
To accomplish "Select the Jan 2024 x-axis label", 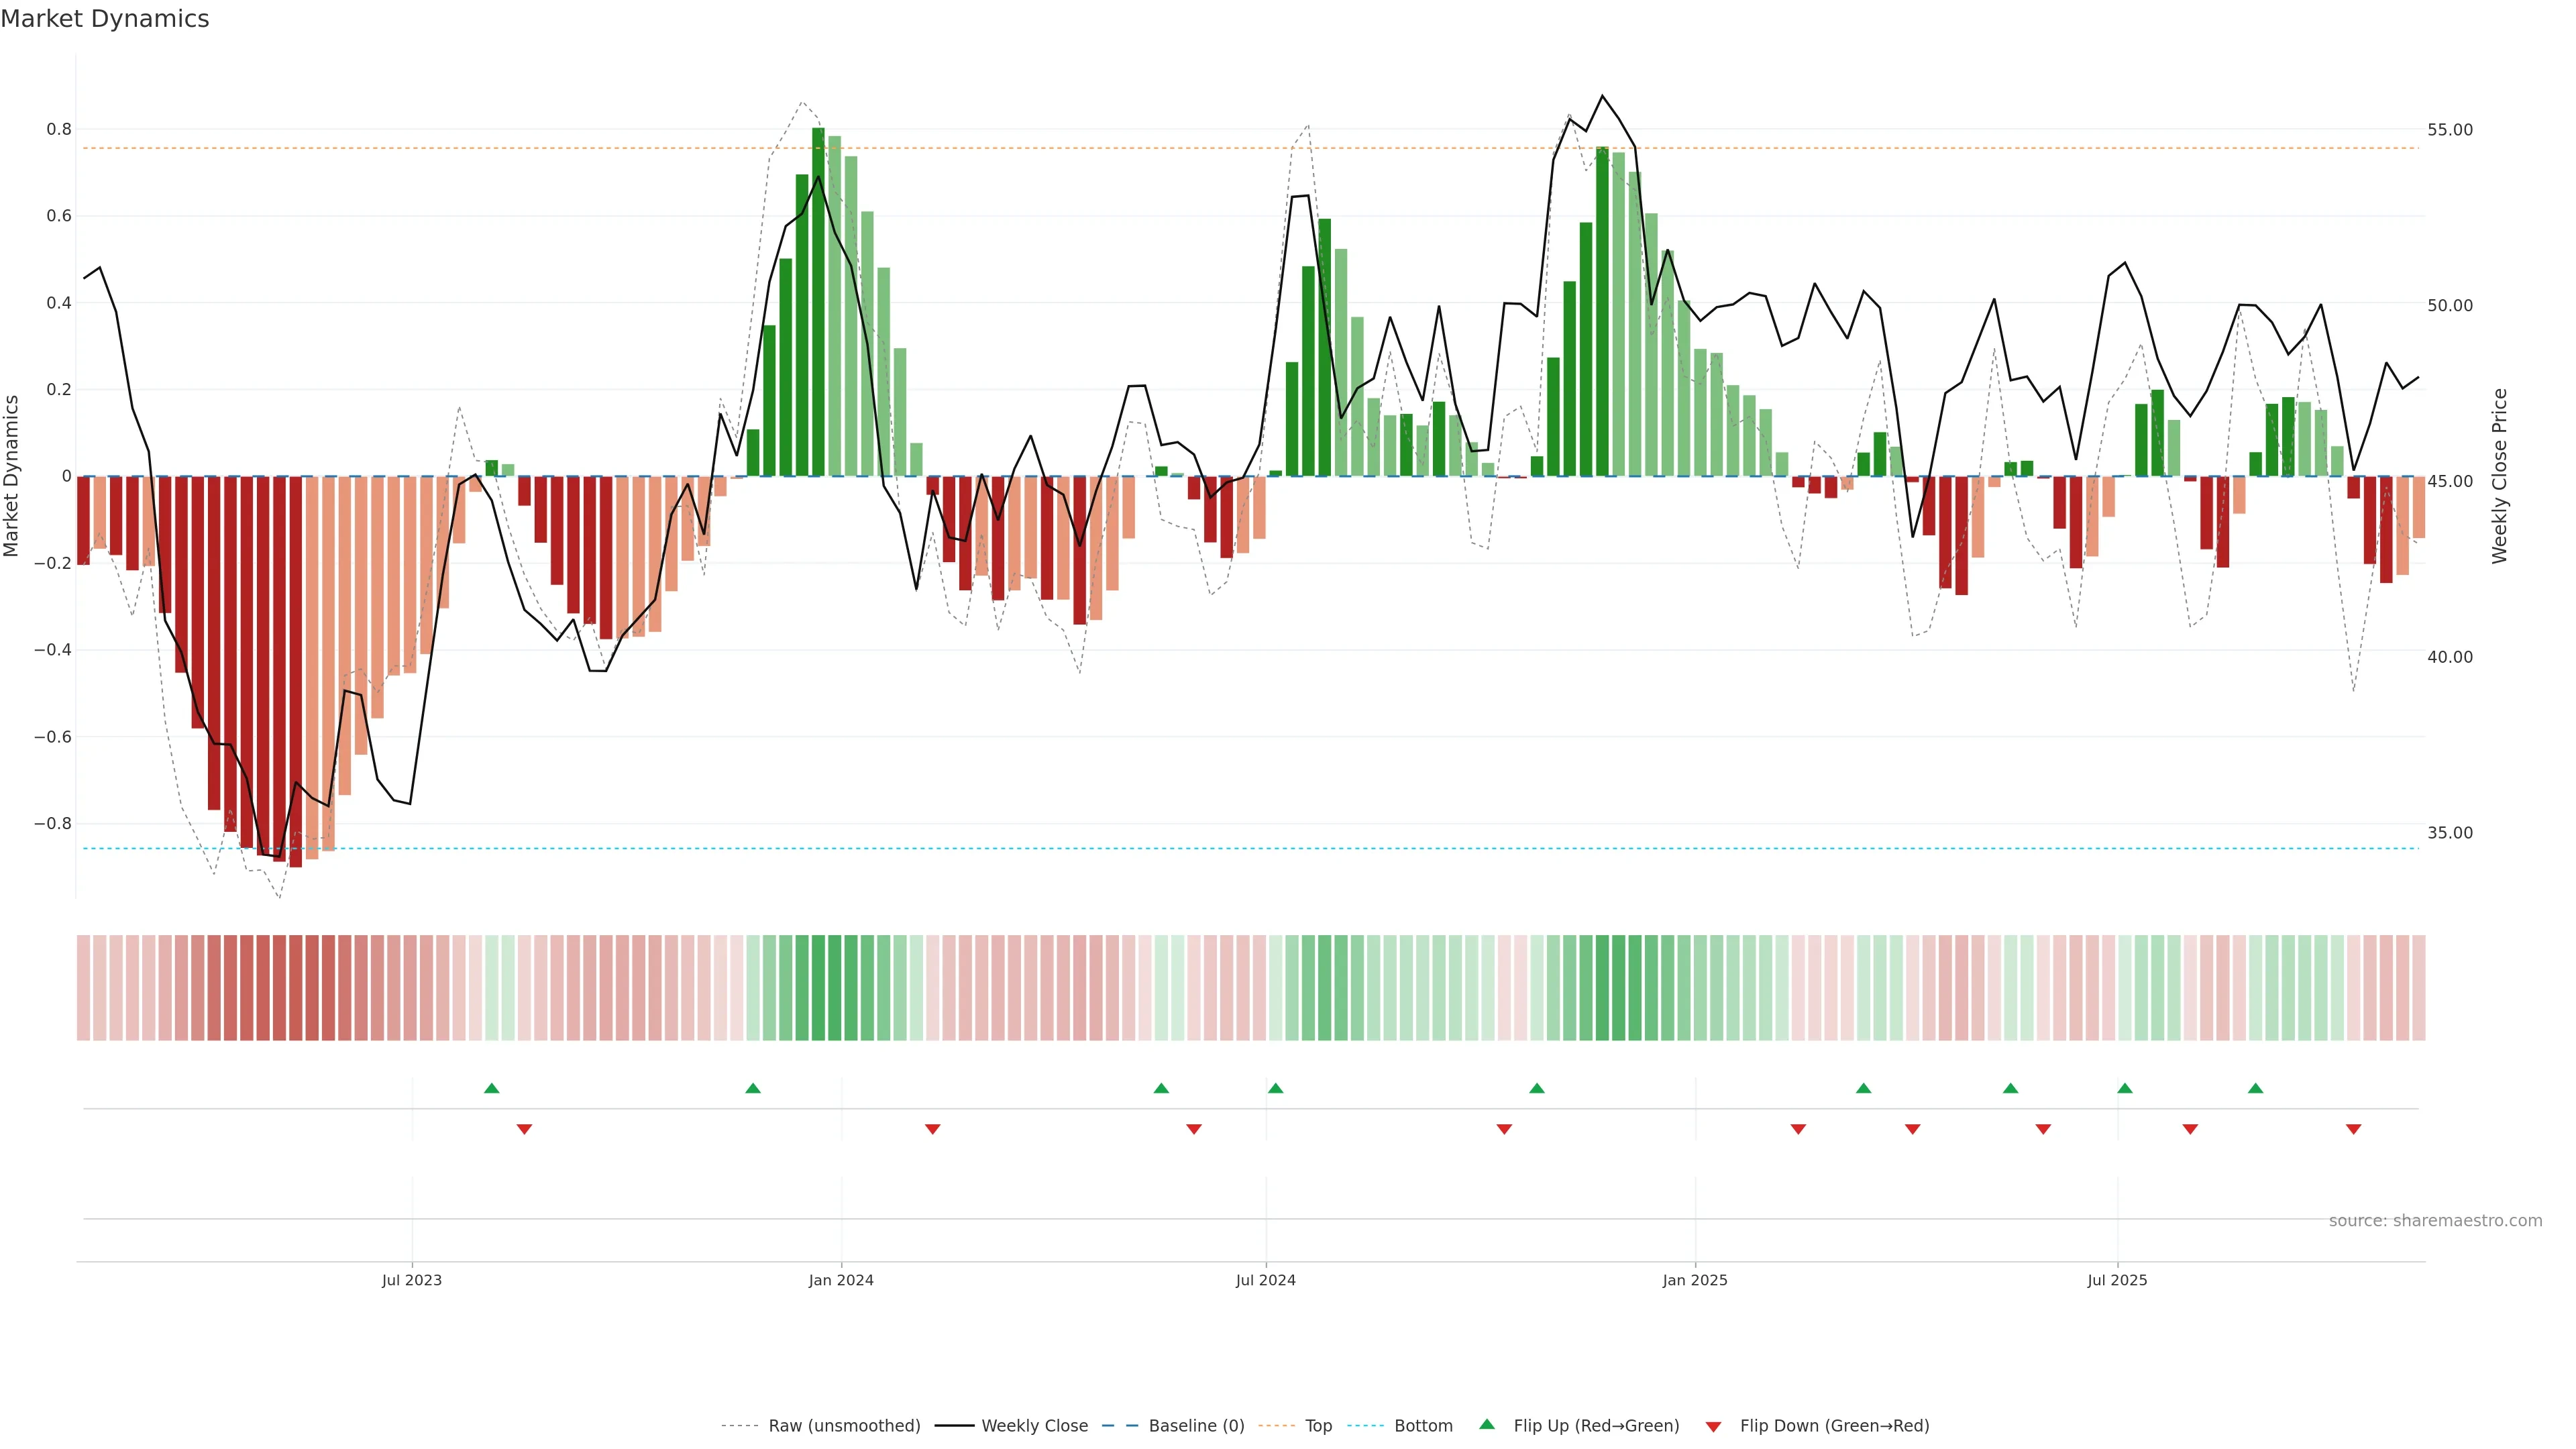I will (x=841, y=1280).
